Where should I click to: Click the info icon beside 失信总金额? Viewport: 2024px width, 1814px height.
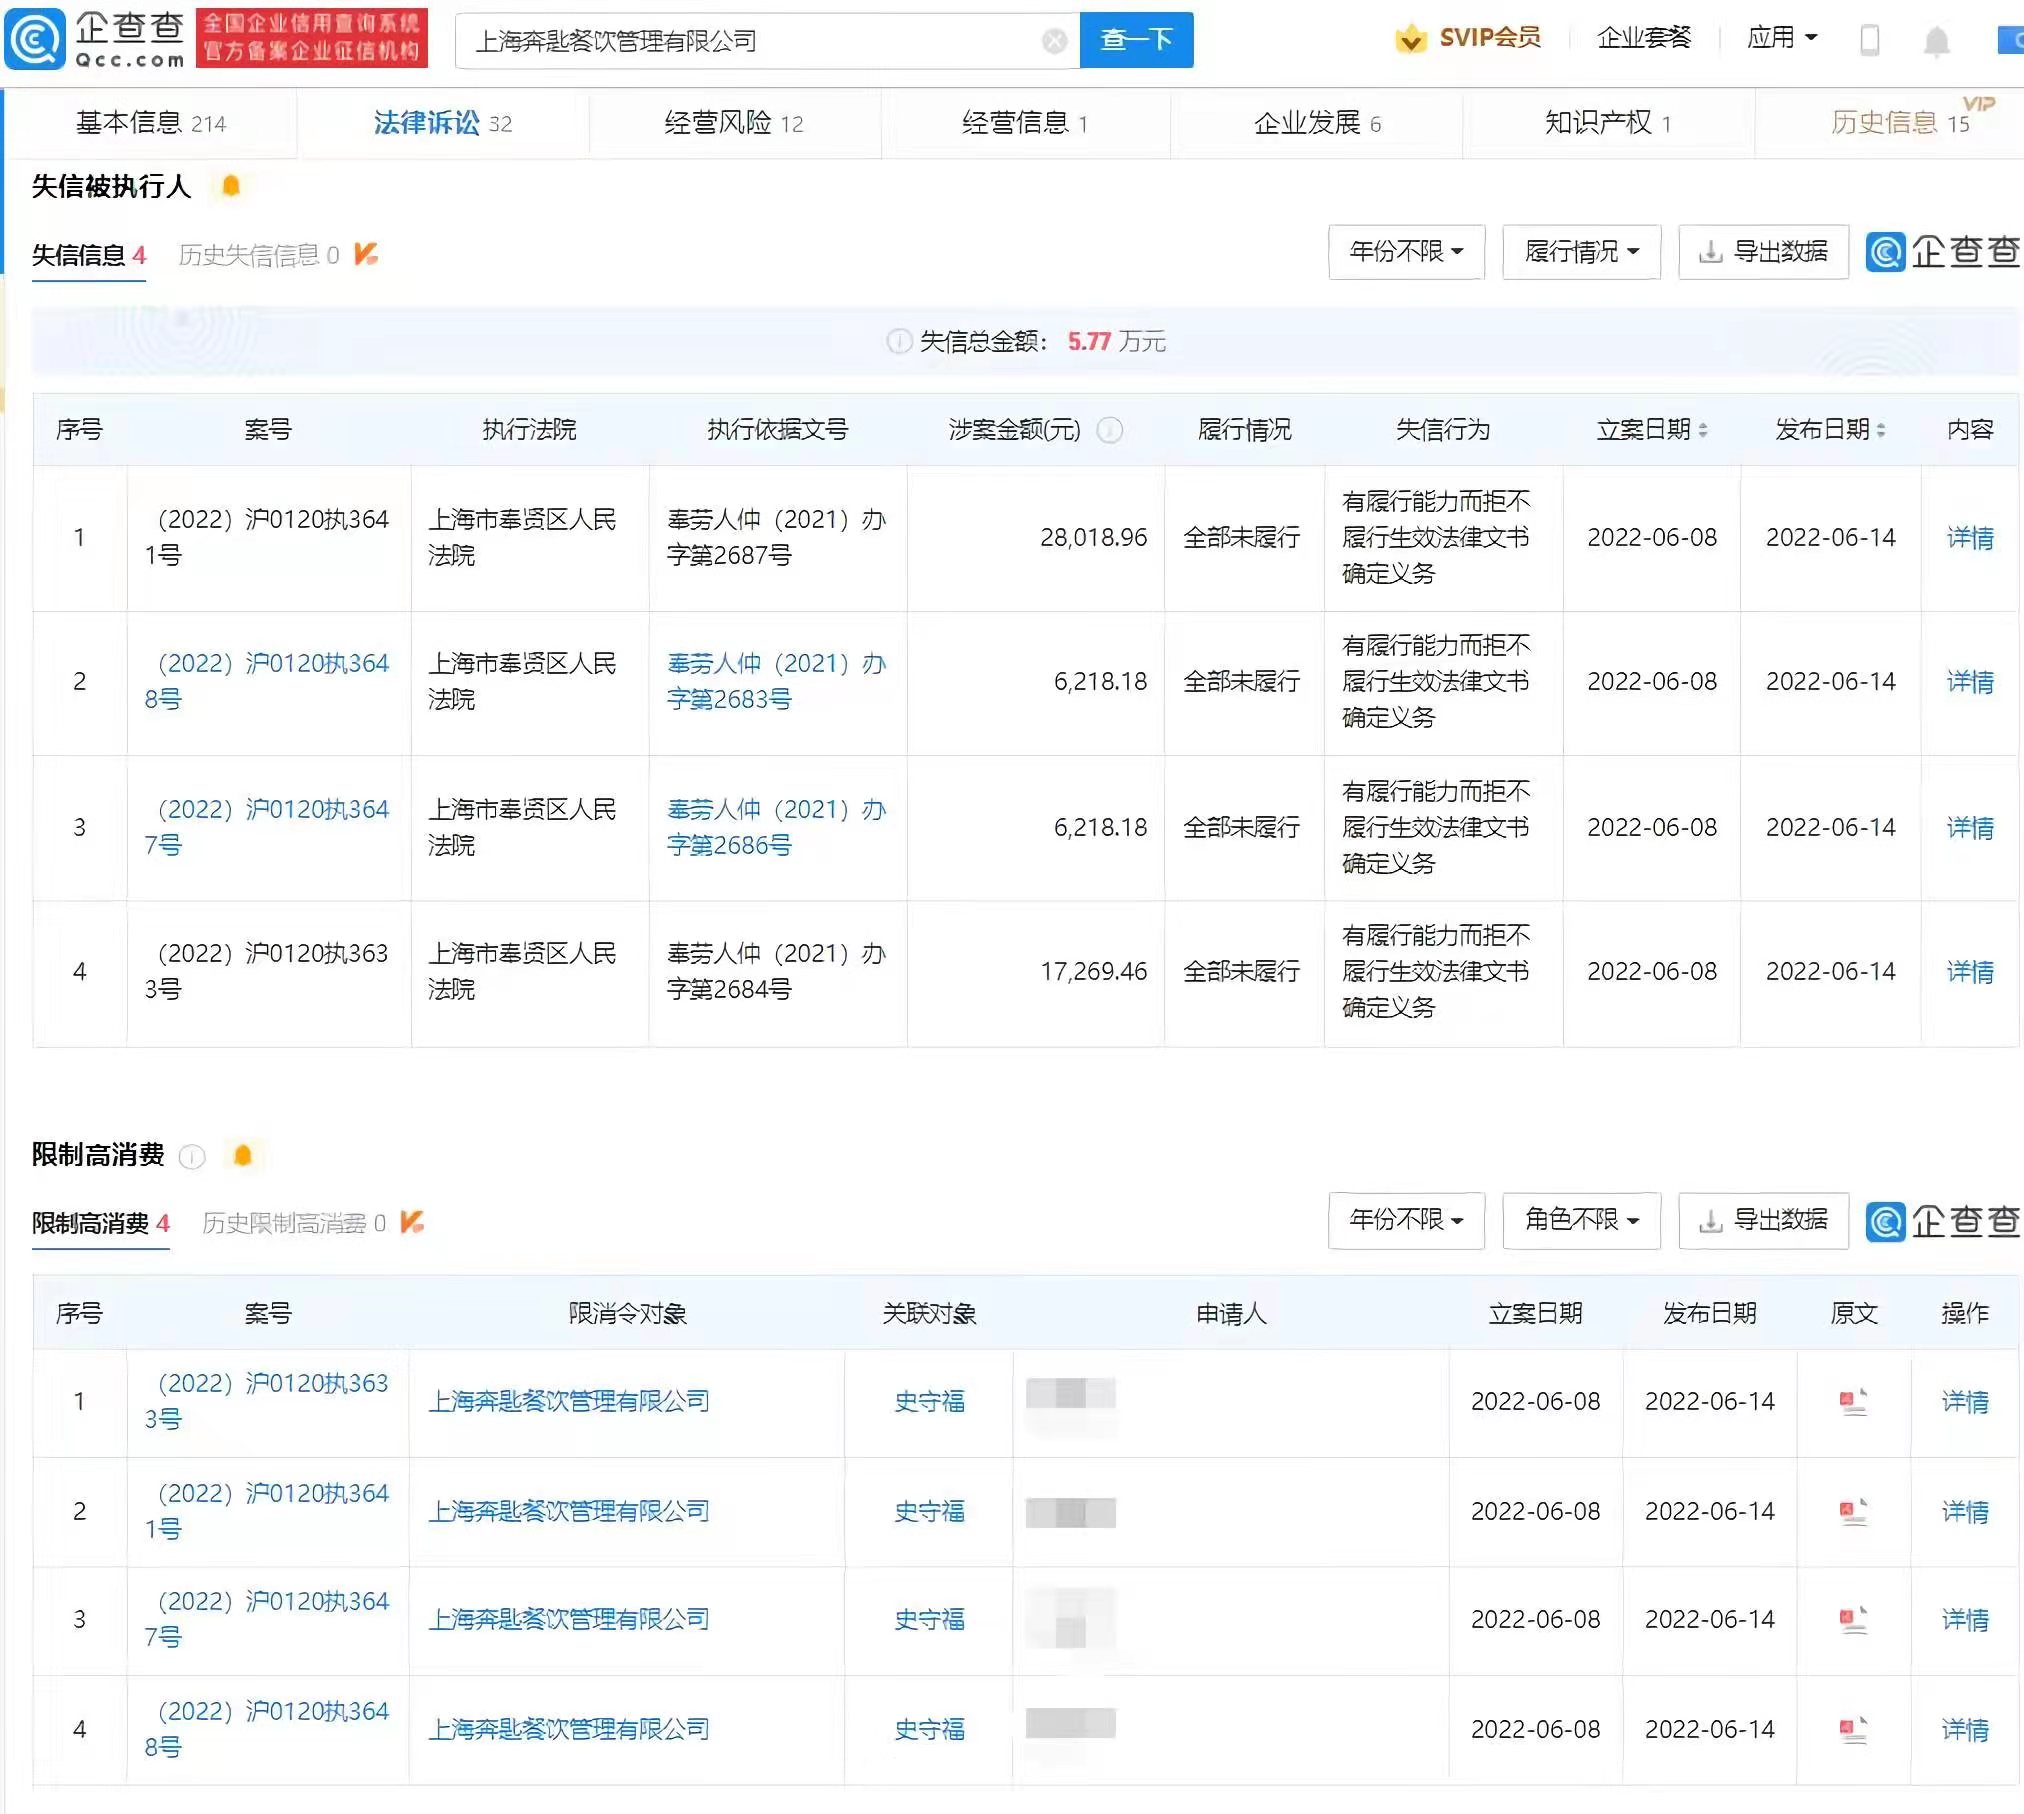point(899,341)
